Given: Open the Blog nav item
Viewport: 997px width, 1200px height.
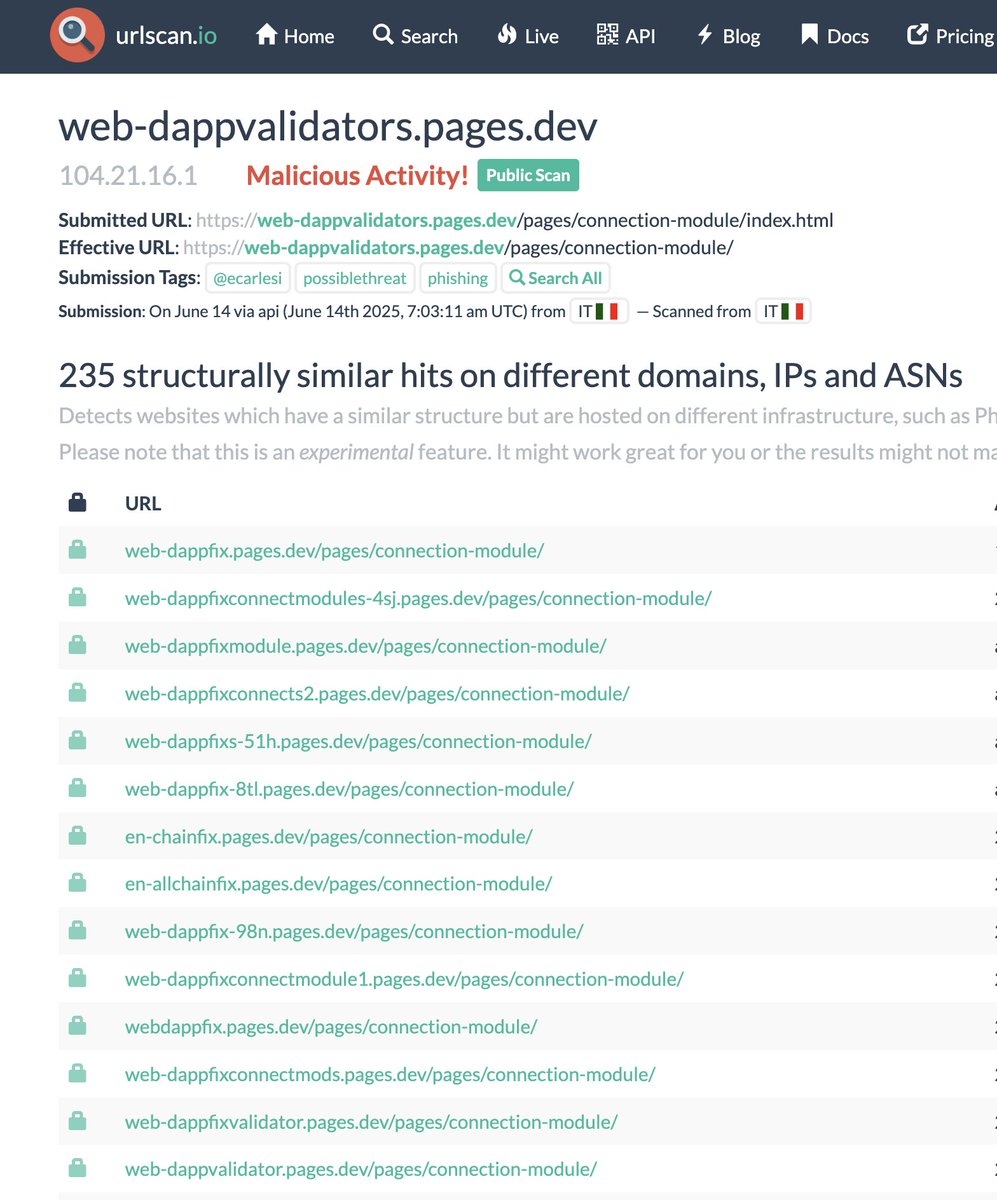Looking at the screenshot, I should coord(728,36).
